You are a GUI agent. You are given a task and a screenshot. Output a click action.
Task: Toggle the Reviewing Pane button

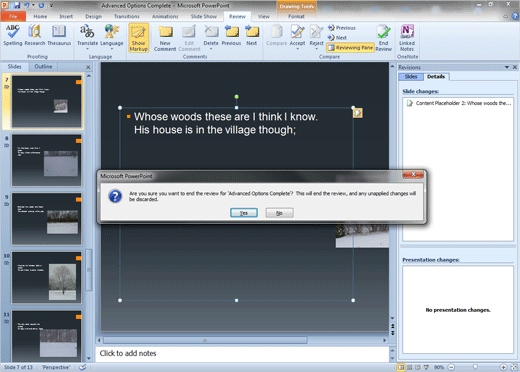[x=350, y=48]
